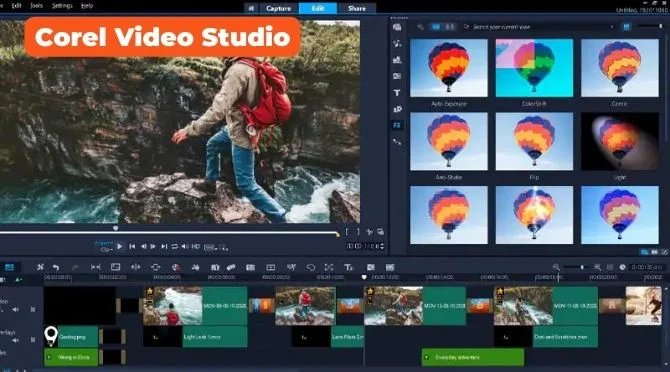Jump to start with Home button
Screen dimensions: 670x372
point(132,246)
